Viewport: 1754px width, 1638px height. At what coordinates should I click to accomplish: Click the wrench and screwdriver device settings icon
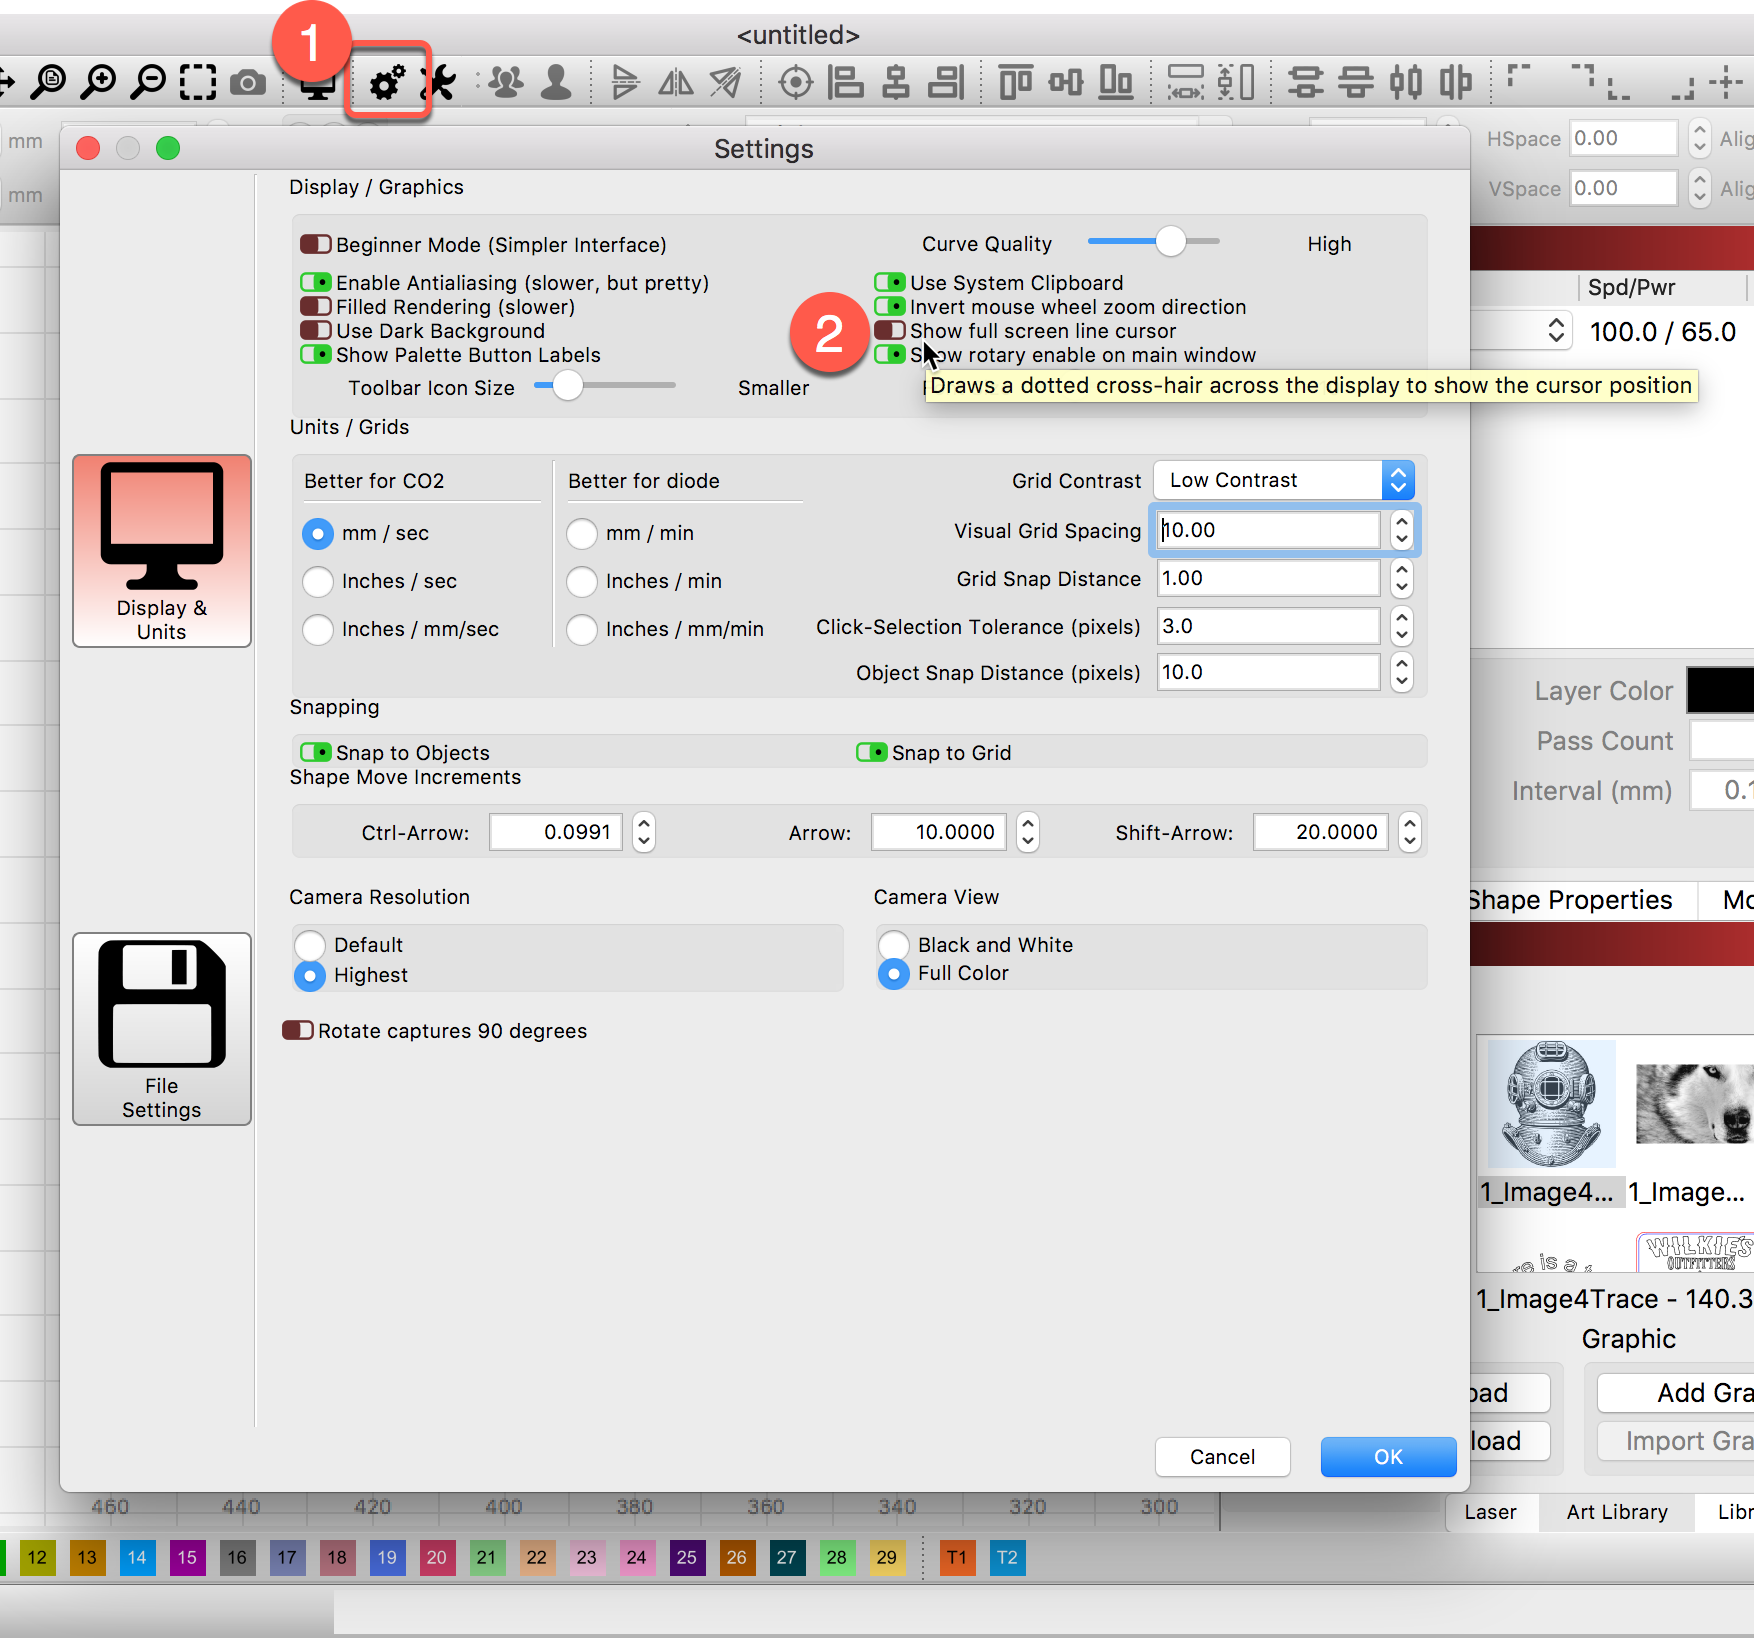(439, 83)
